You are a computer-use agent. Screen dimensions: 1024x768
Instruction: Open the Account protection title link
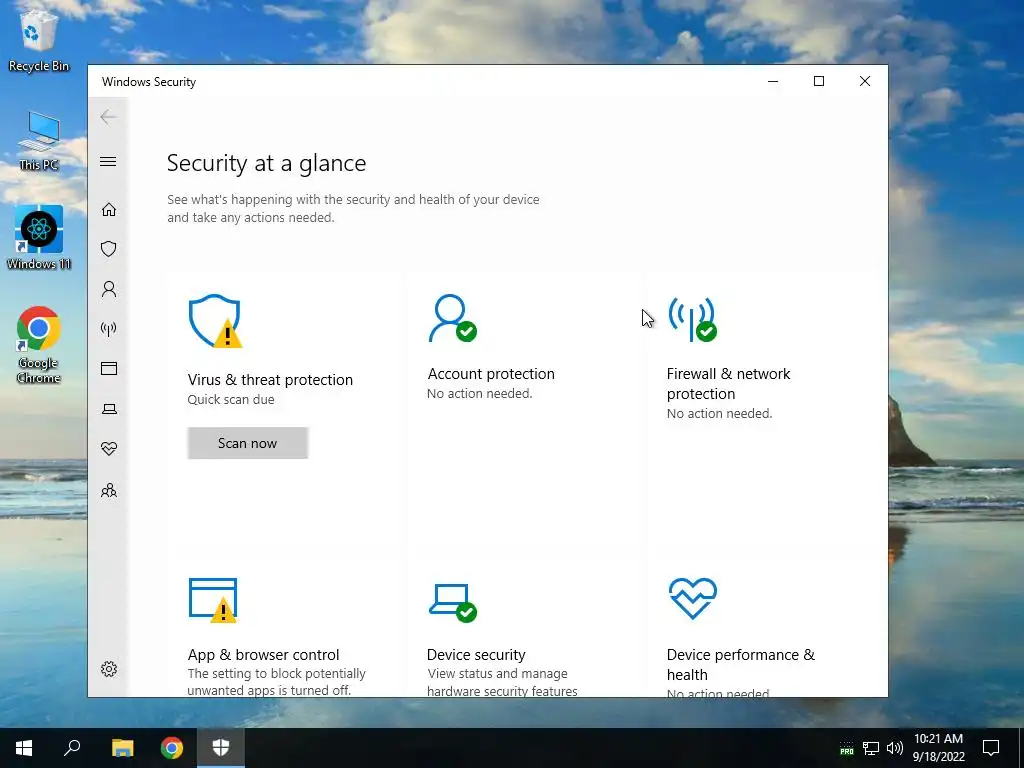(x=491, y=374)
